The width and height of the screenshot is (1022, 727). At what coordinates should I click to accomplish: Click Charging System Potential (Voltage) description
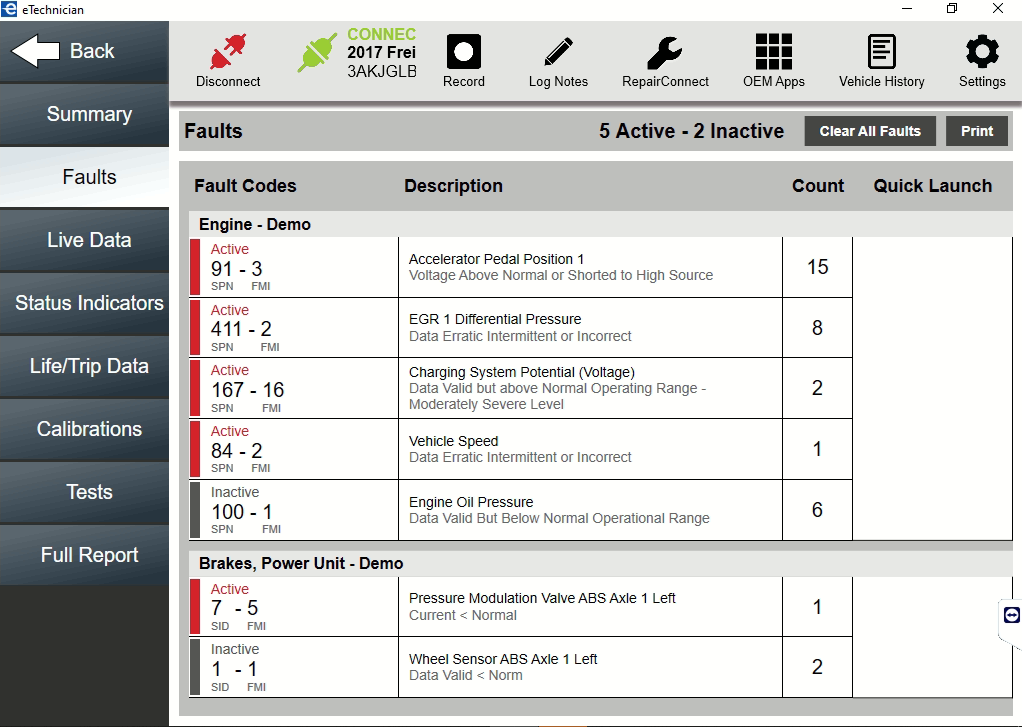521,372
